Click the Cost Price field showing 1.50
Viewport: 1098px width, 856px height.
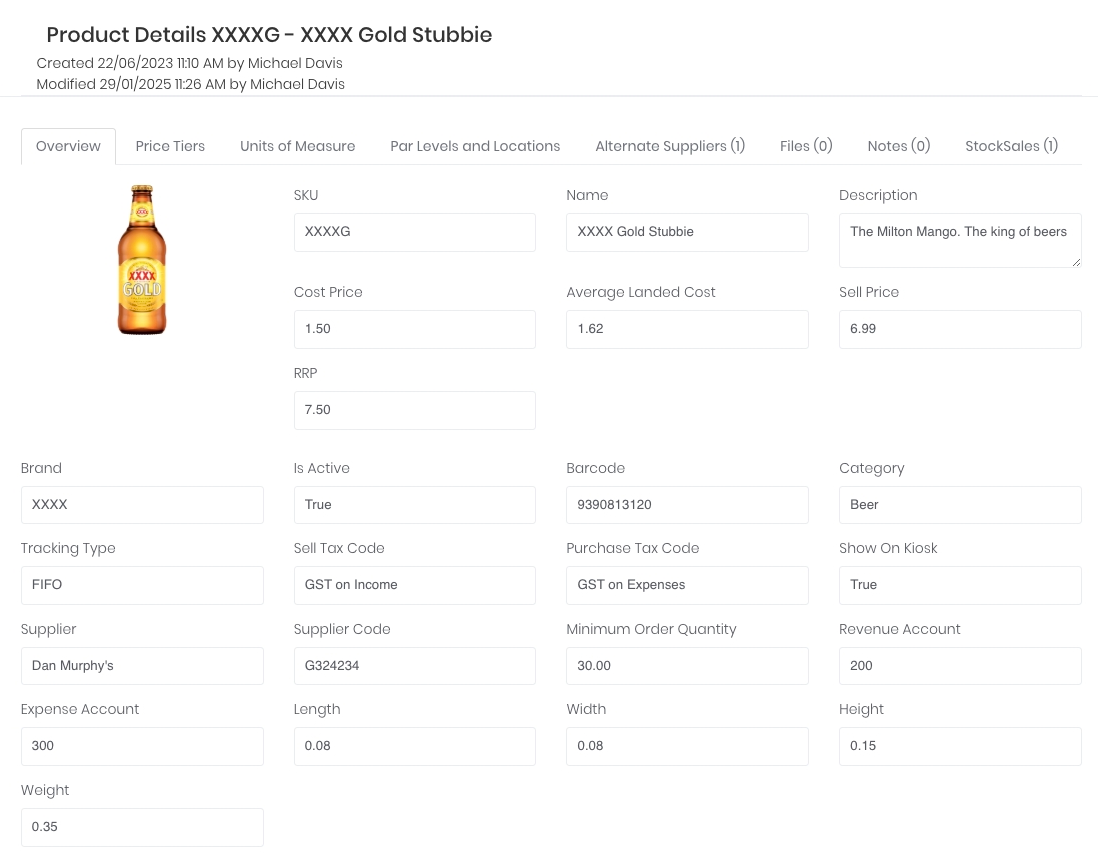click(x=415, y=329)
